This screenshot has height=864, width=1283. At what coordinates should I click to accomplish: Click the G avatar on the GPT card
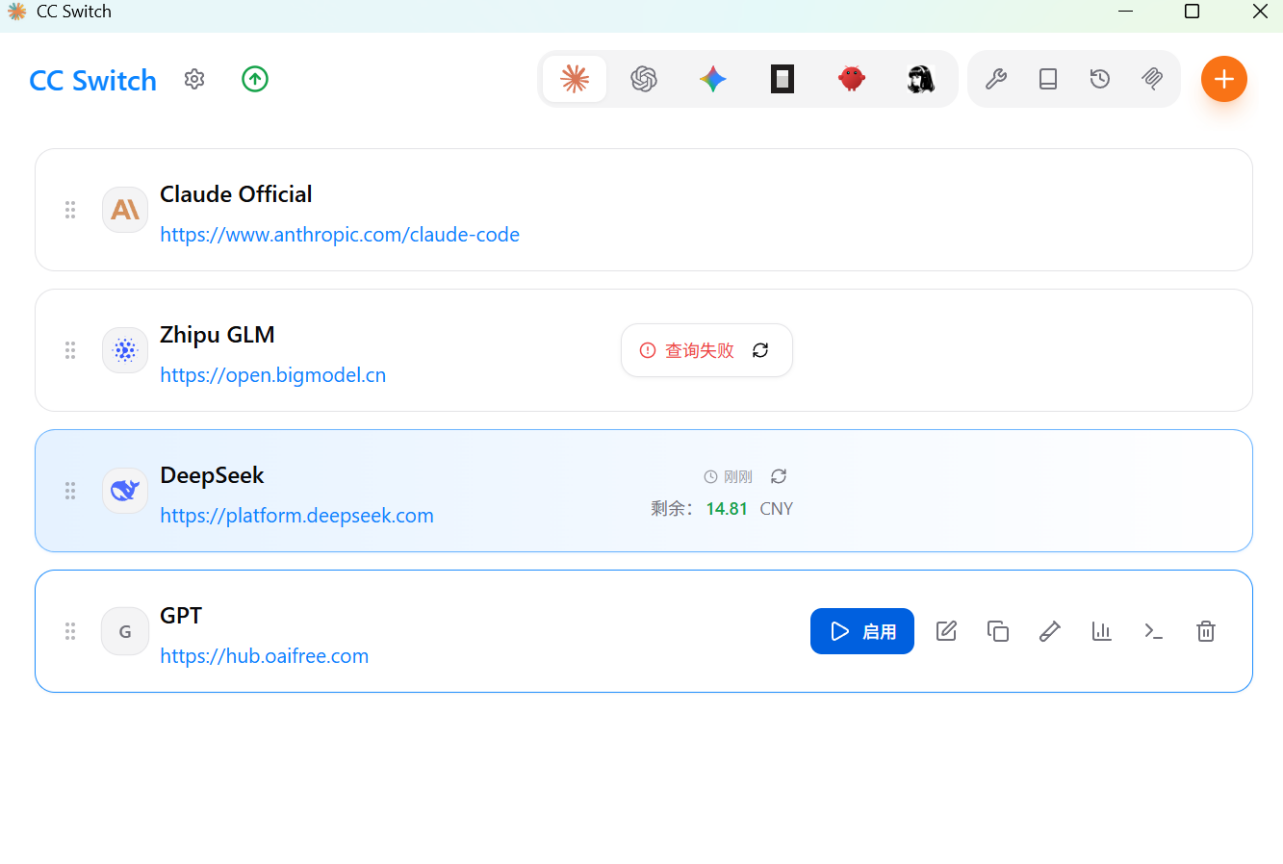coord(125,631)
